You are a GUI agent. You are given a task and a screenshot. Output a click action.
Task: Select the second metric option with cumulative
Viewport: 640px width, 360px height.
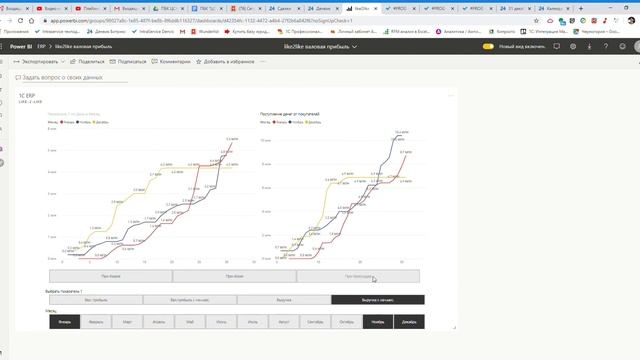point(190,300)
